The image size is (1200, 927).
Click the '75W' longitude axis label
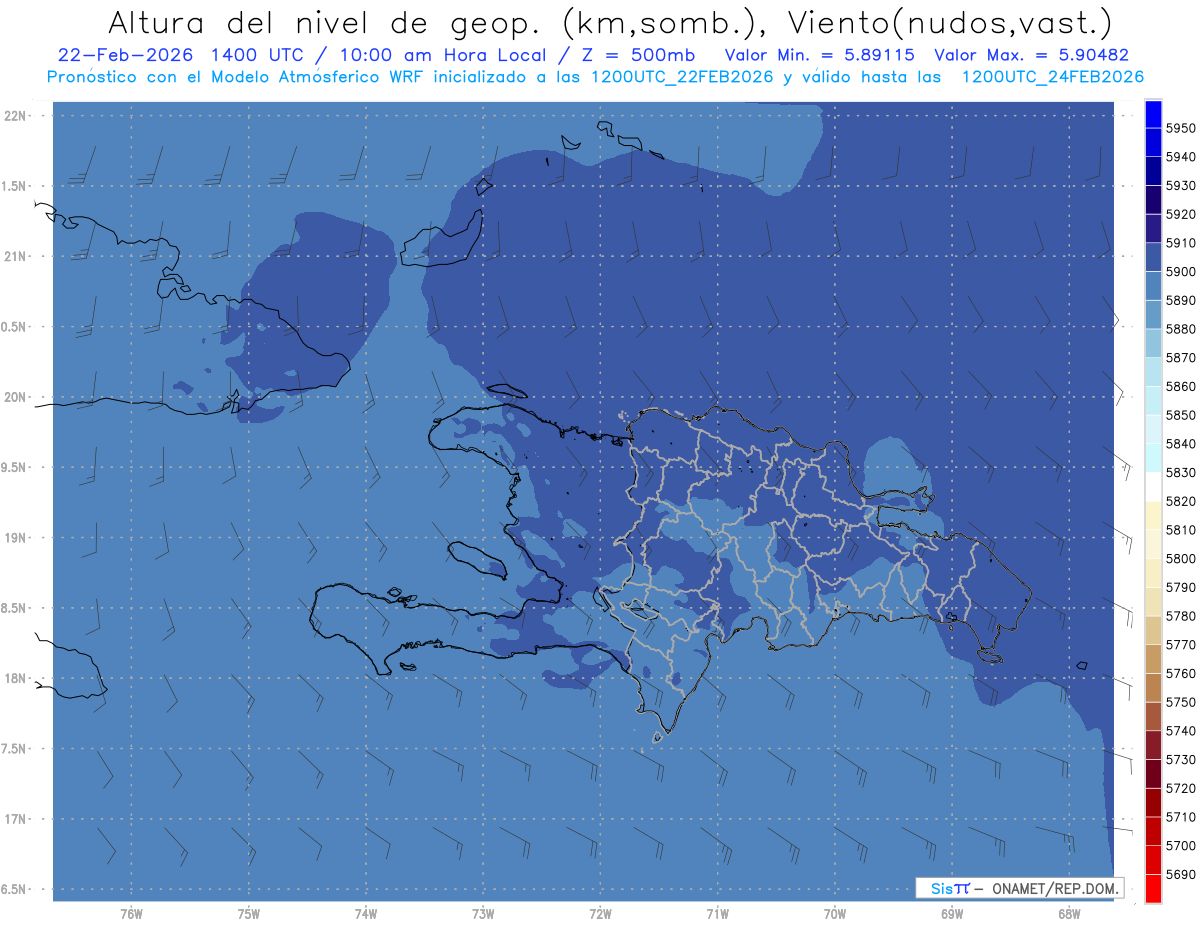pyautogui.click(x=249, y=914)
